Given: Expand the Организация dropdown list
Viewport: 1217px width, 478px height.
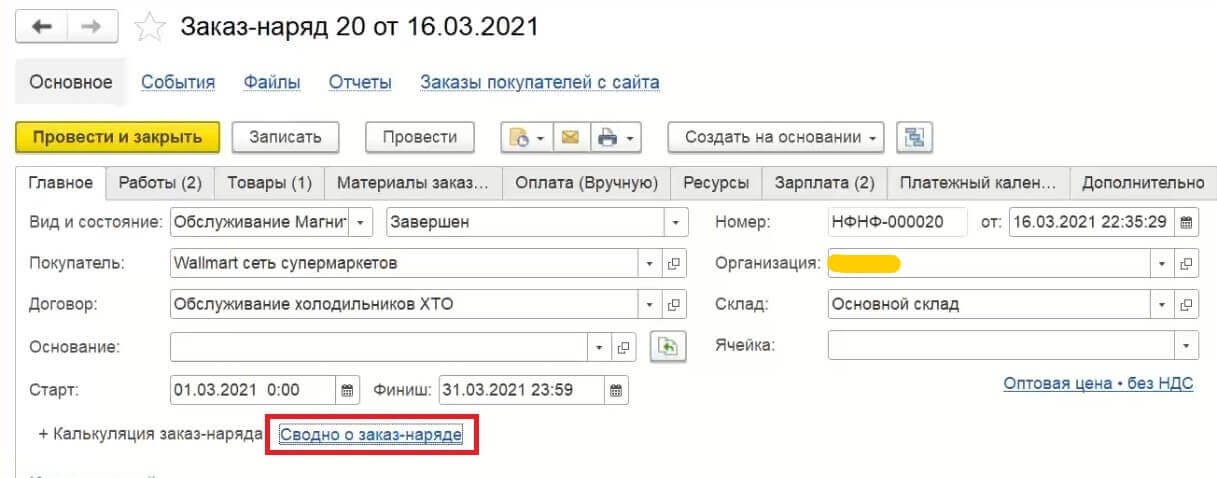Looking at the screenshot, I should point(1162,264).
